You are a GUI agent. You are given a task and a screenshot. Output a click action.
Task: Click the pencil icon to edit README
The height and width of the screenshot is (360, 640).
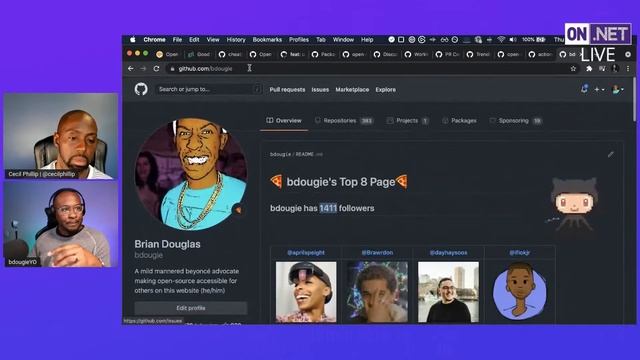point(610,154)
